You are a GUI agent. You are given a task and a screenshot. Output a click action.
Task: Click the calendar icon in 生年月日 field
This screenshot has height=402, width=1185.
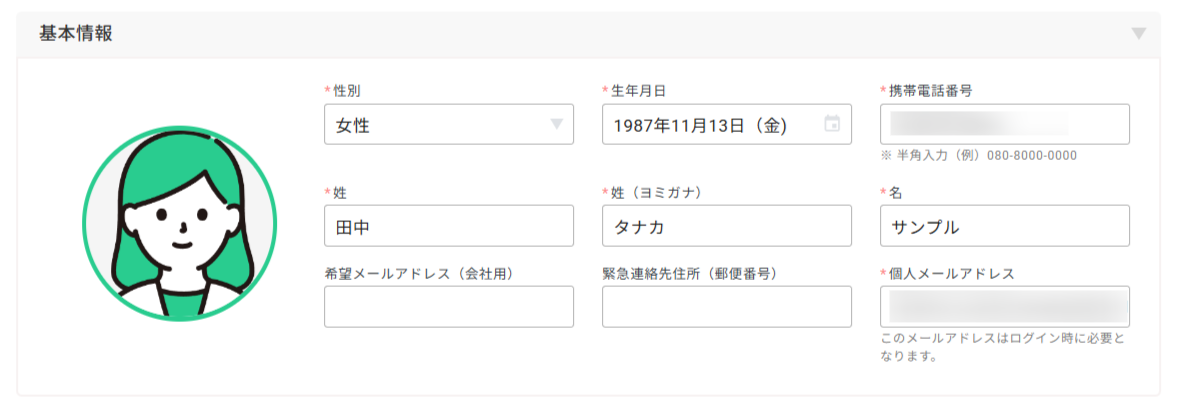coord(831,124)
